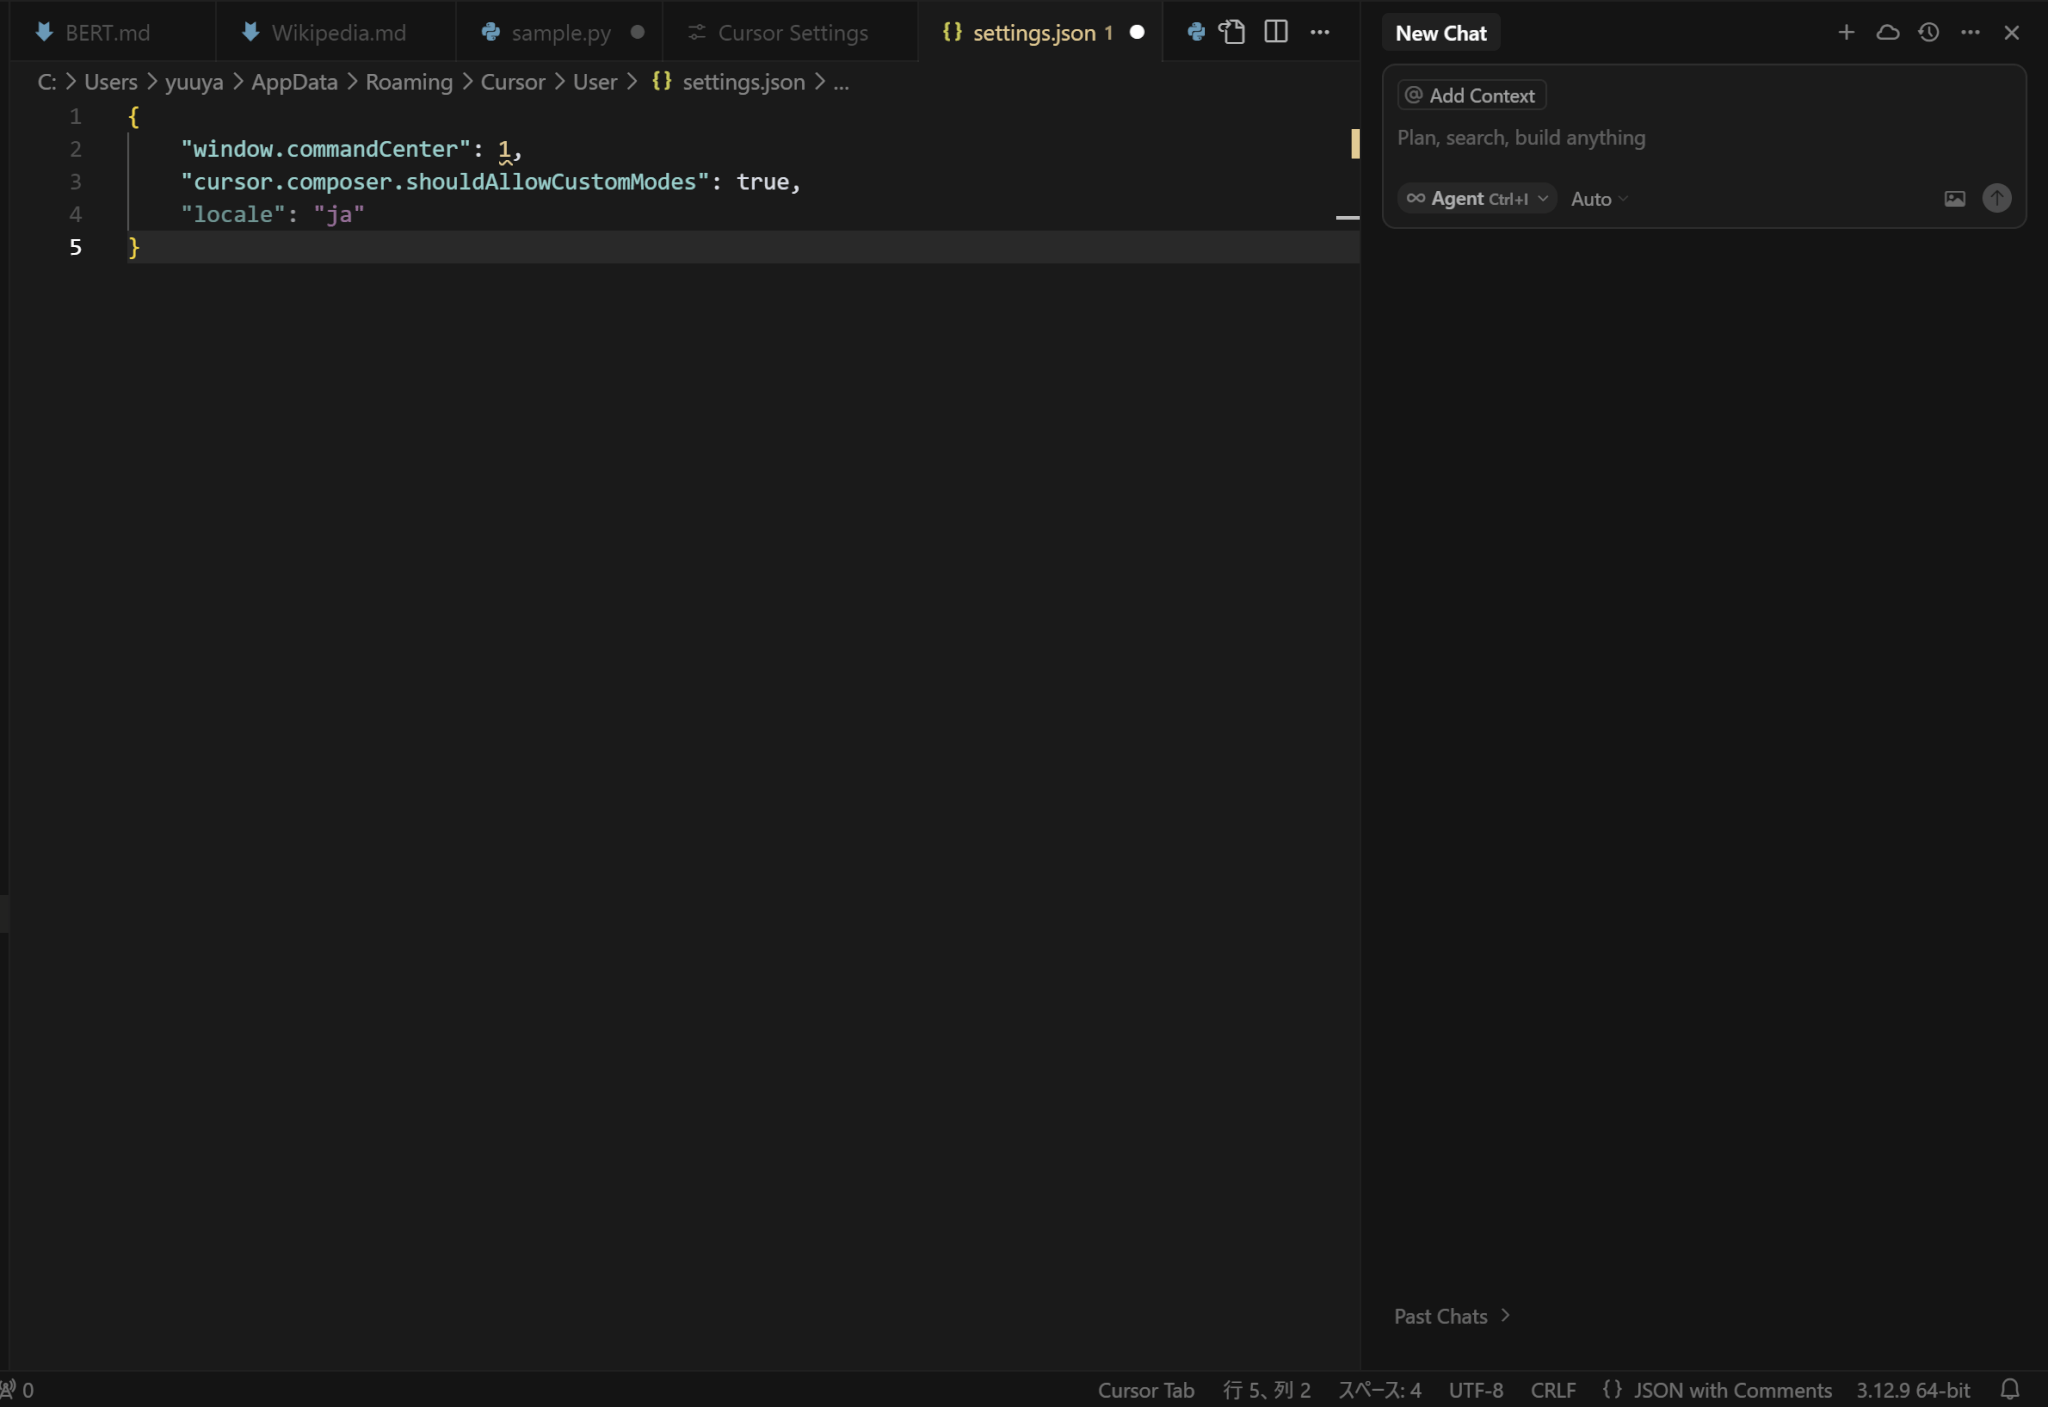The height and width of the screenshot is (1407, 2048).
Task: Change indentation via 'スペース: 4'
Action: pyautogui.click(x=1379, y=1390)
